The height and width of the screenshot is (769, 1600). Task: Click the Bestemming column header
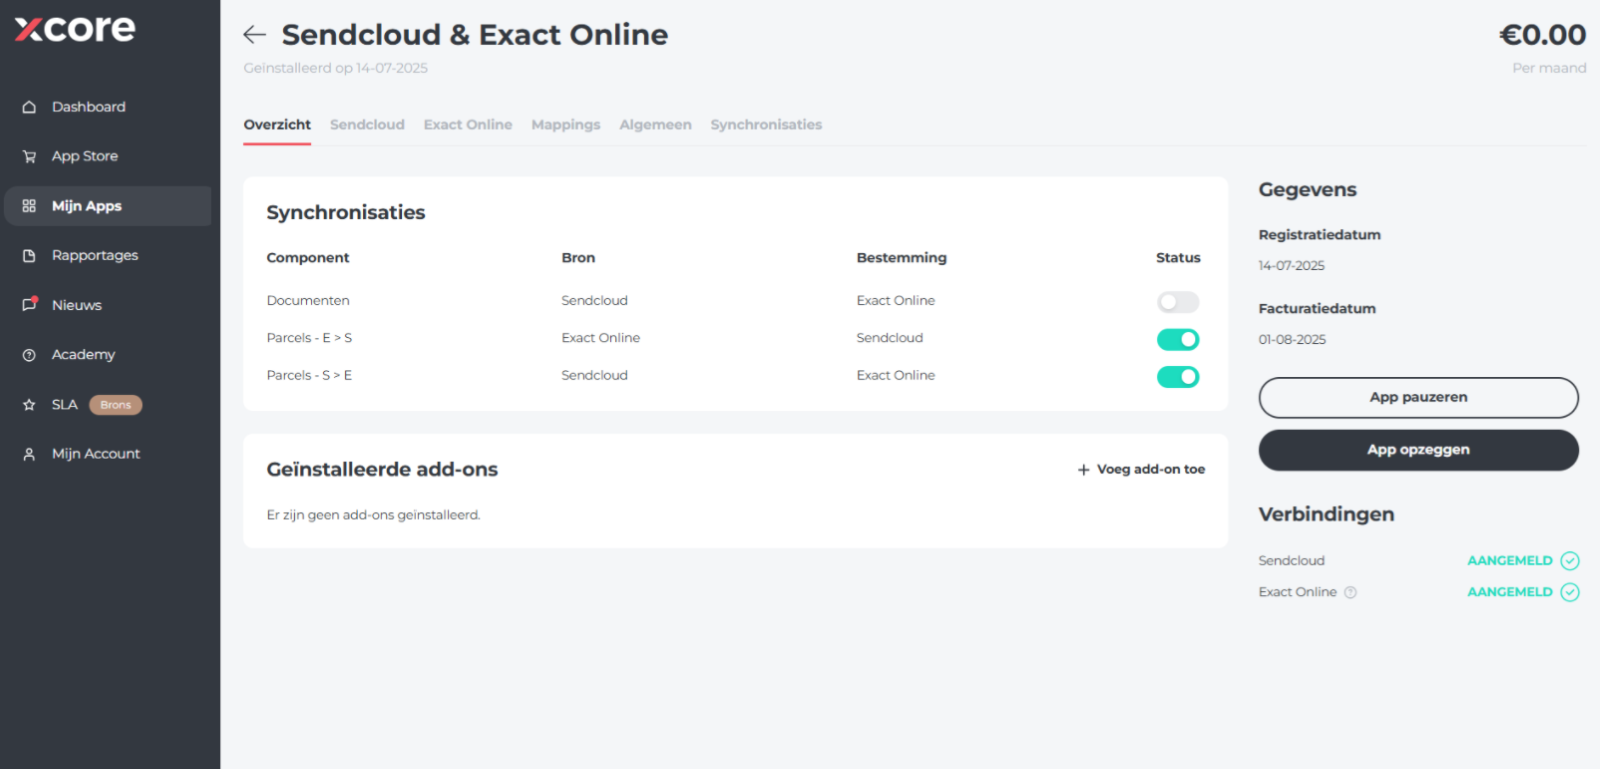coord(901,258)
